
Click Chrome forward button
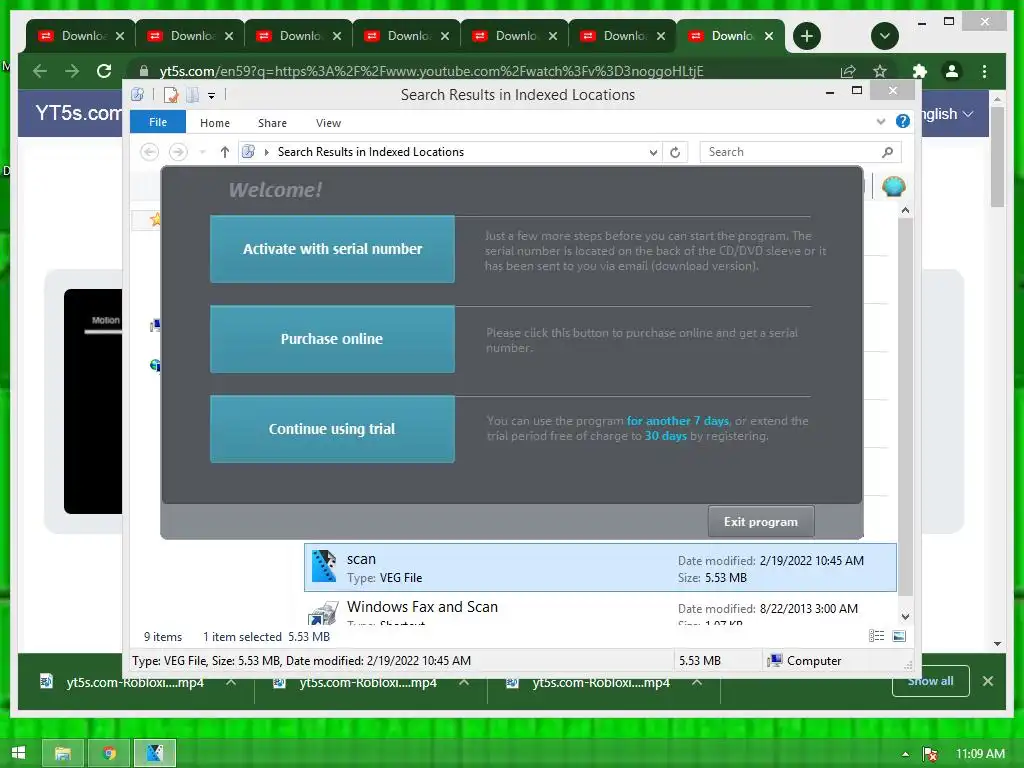coord(72,71)
